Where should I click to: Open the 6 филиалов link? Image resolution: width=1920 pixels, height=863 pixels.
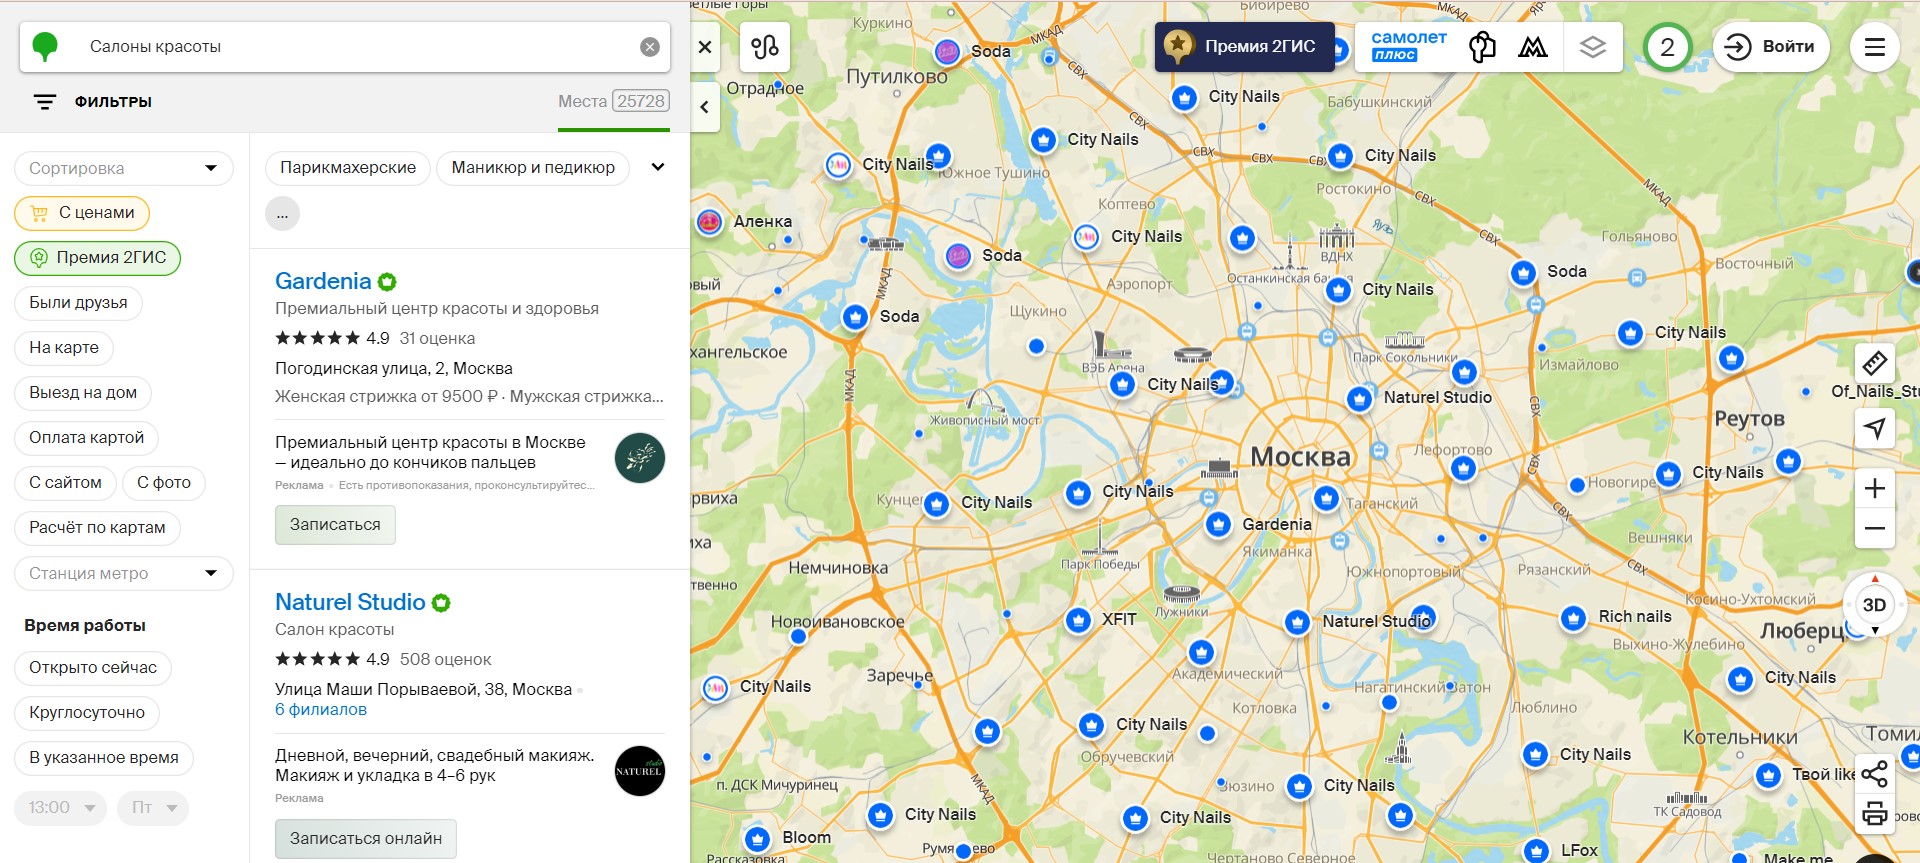pyautogui.click(x=321, y=710)
